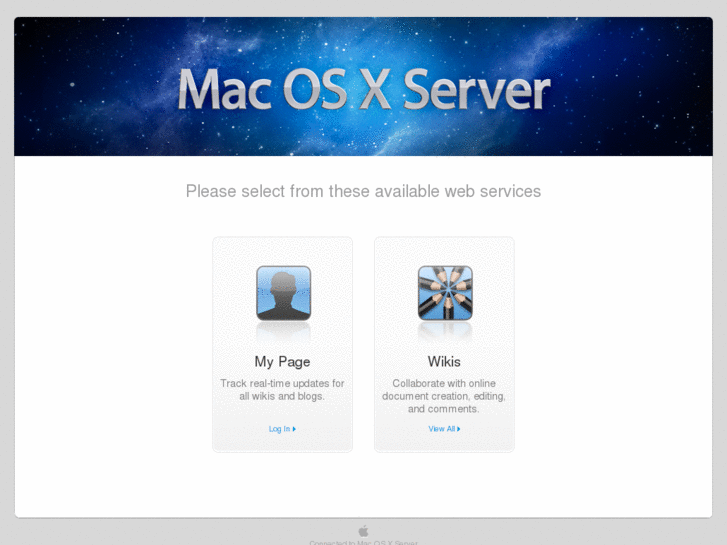727x545 pixels.
Task: Click the Apple logo in footer
Action: click(364, 531)
